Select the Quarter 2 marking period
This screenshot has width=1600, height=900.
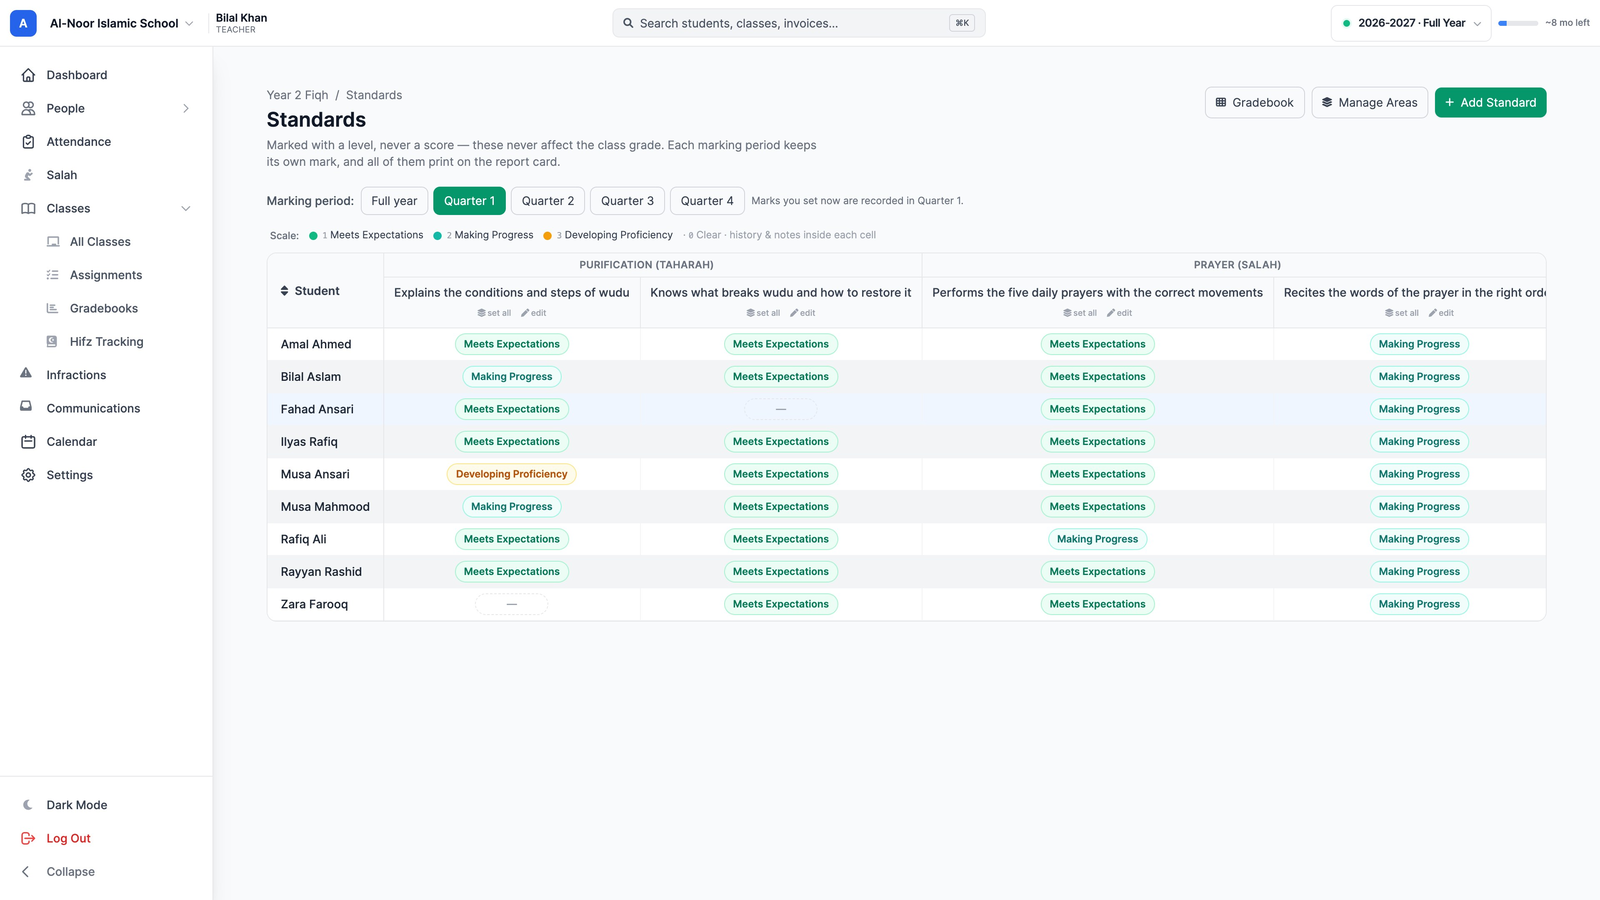pos(548,201)
